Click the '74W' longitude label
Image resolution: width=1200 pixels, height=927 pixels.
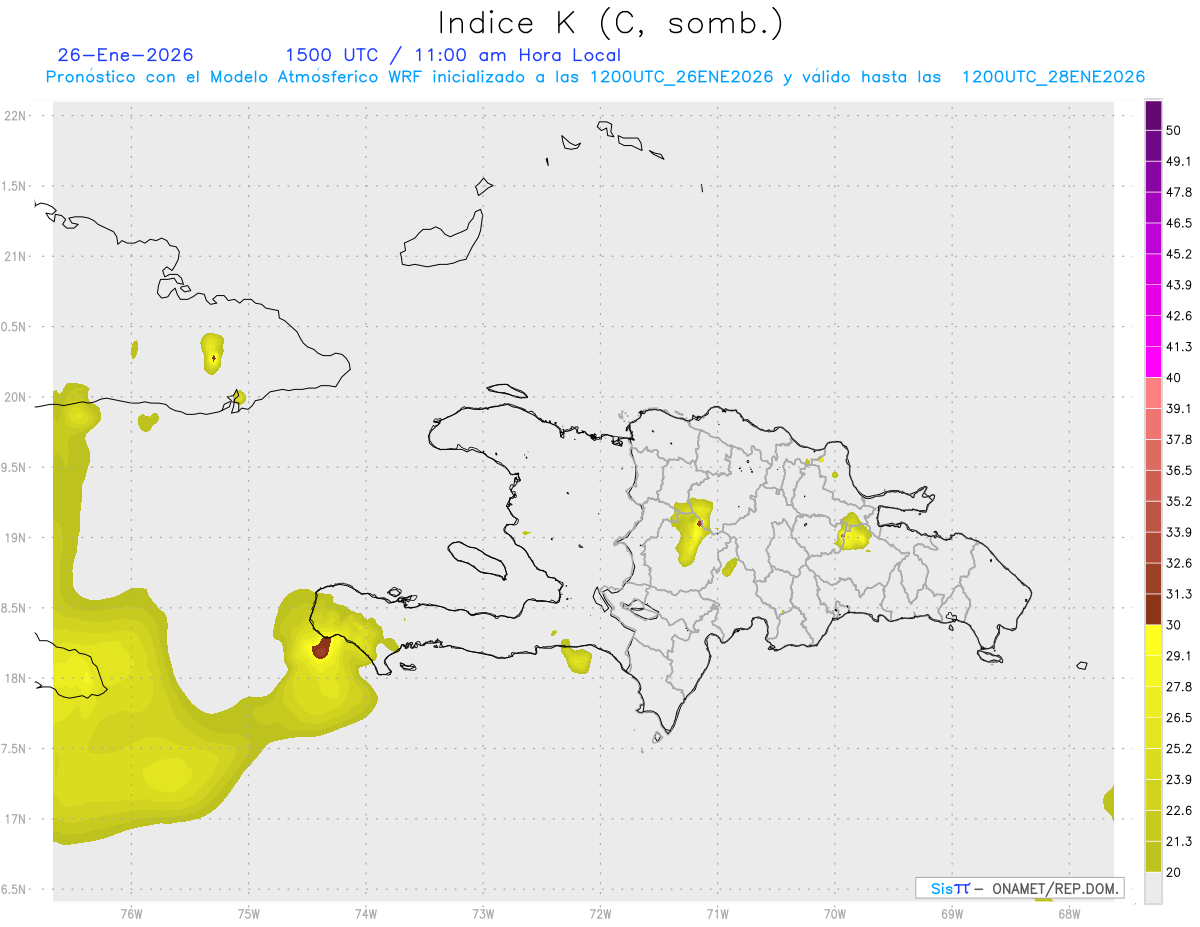click(x=365, y=914)
